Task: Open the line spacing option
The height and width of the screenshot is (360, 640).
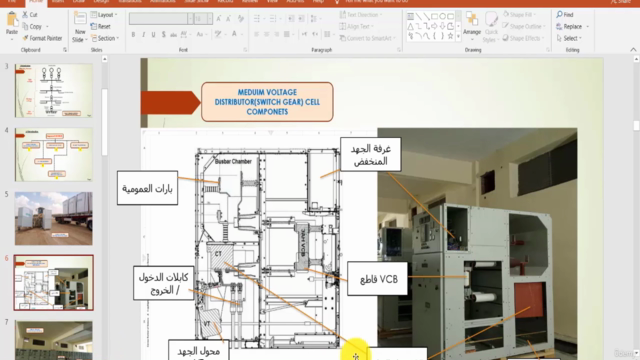Action: coord(314,19)
